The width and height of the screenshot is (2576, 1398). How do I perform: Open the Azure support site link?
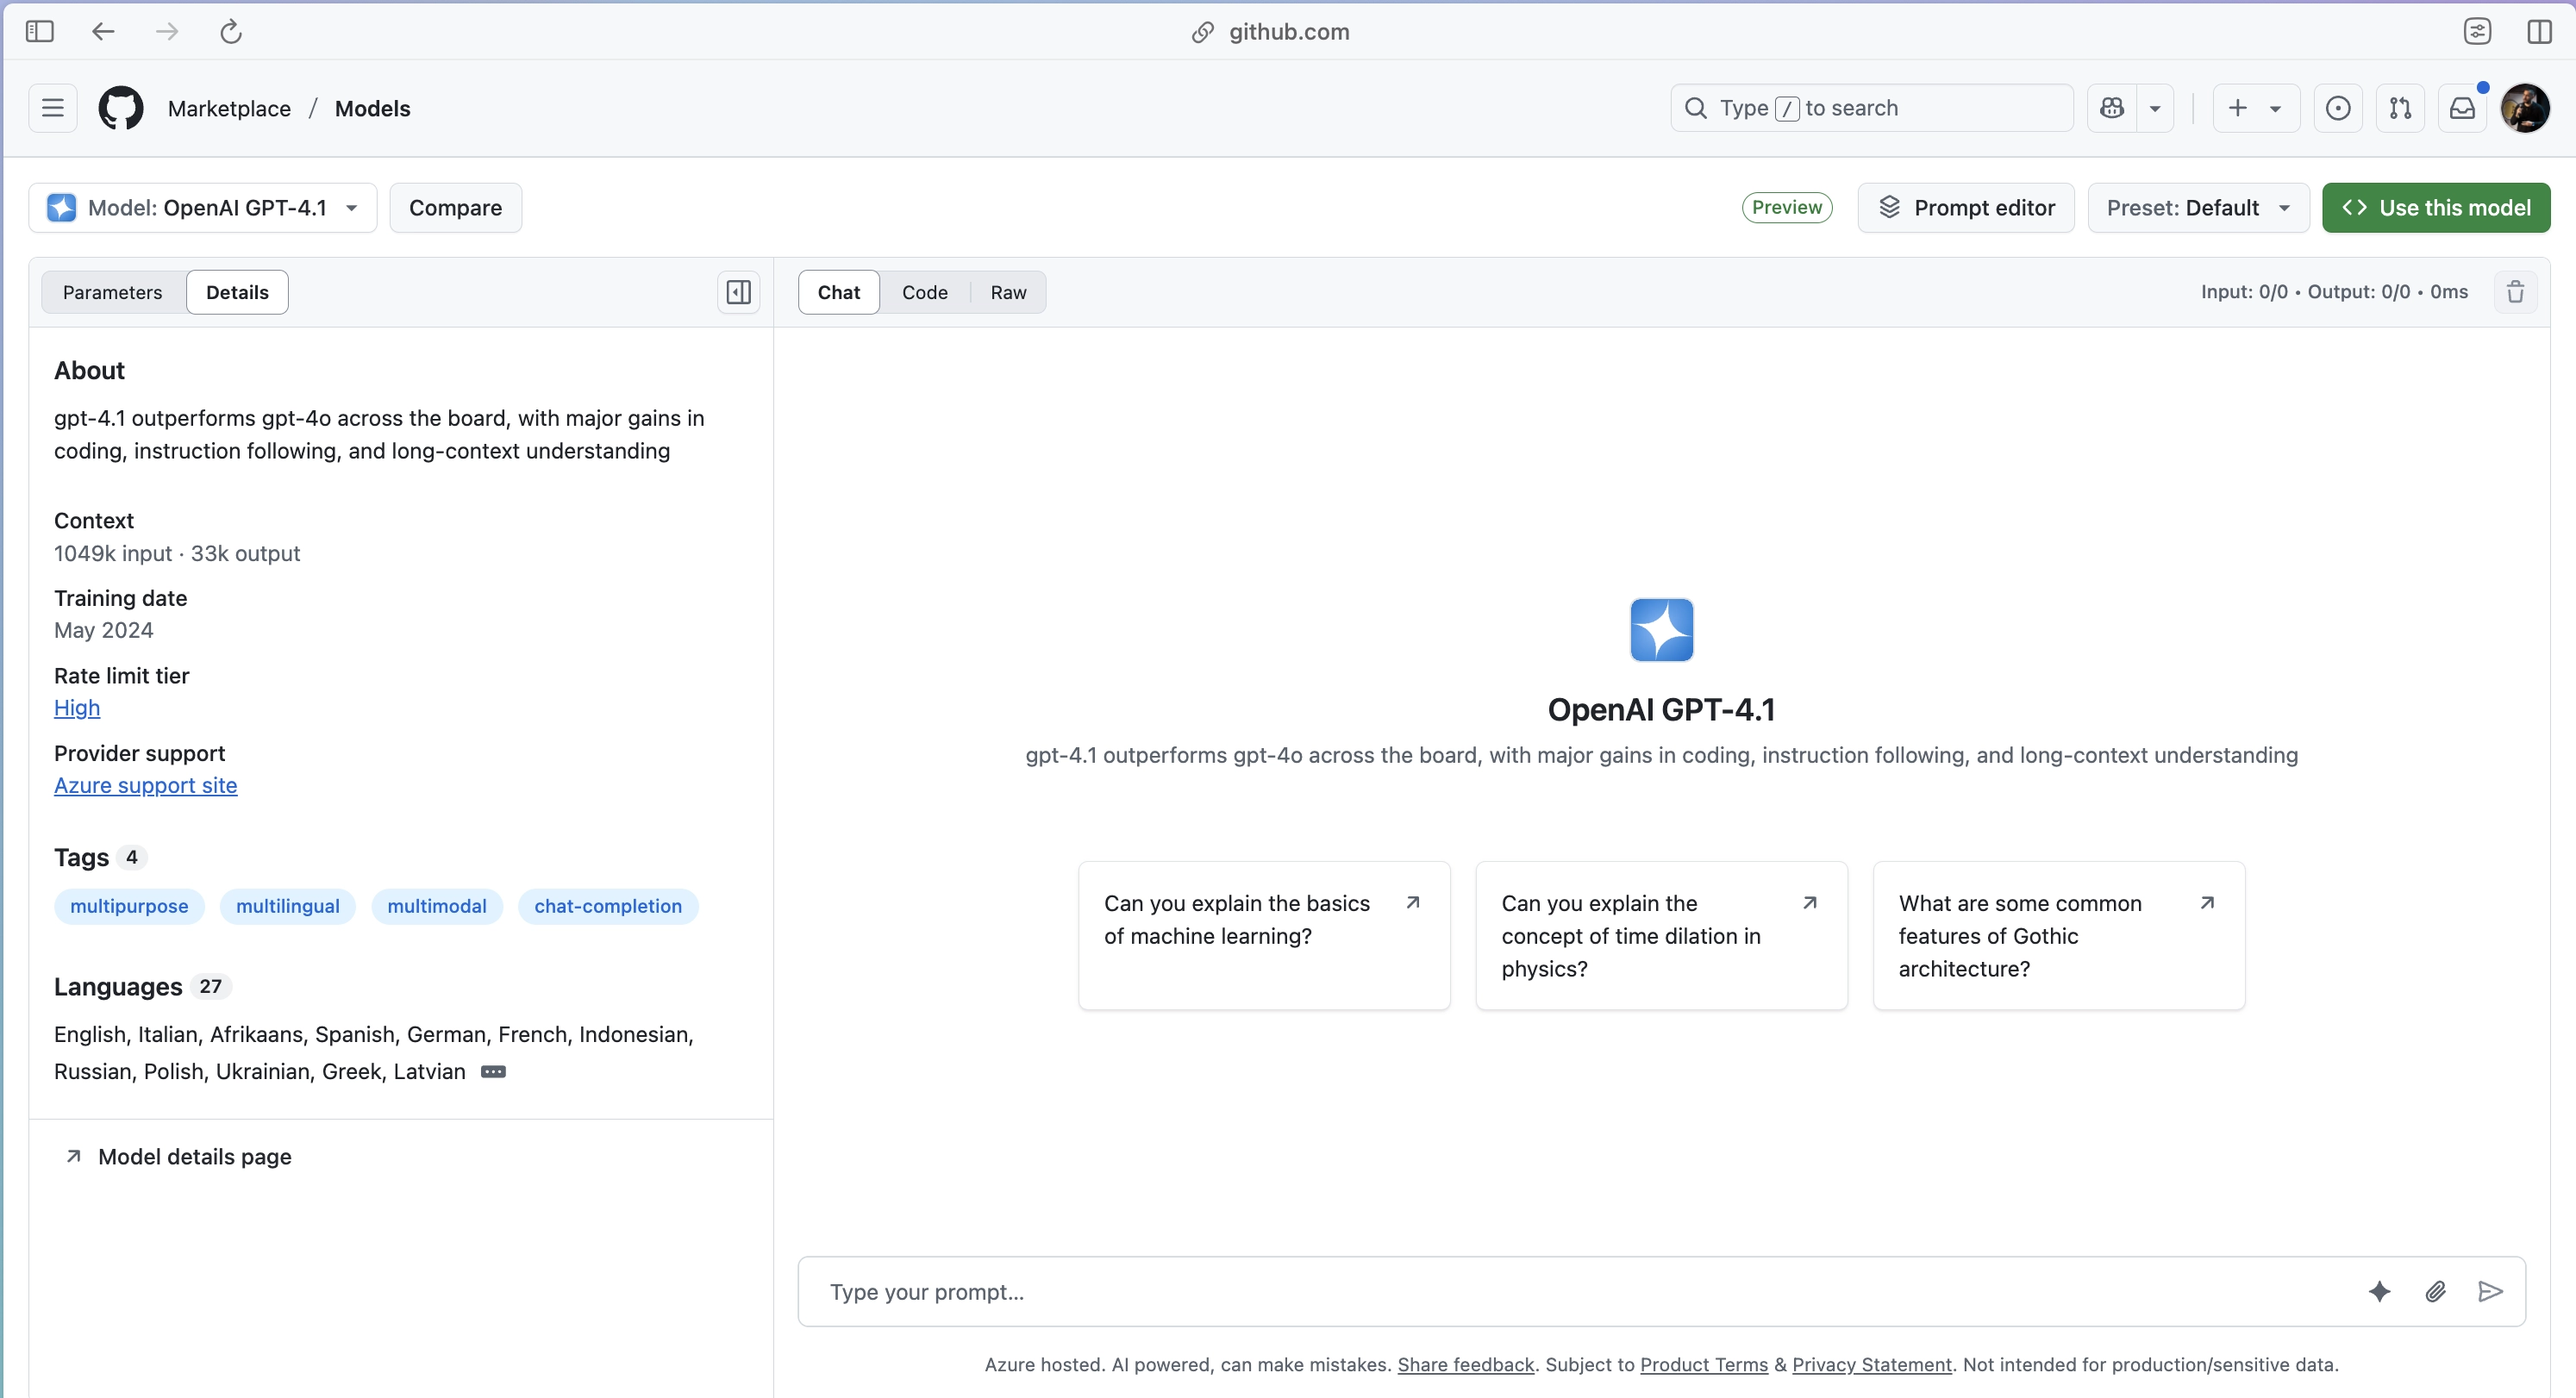[x=146, y=786]
